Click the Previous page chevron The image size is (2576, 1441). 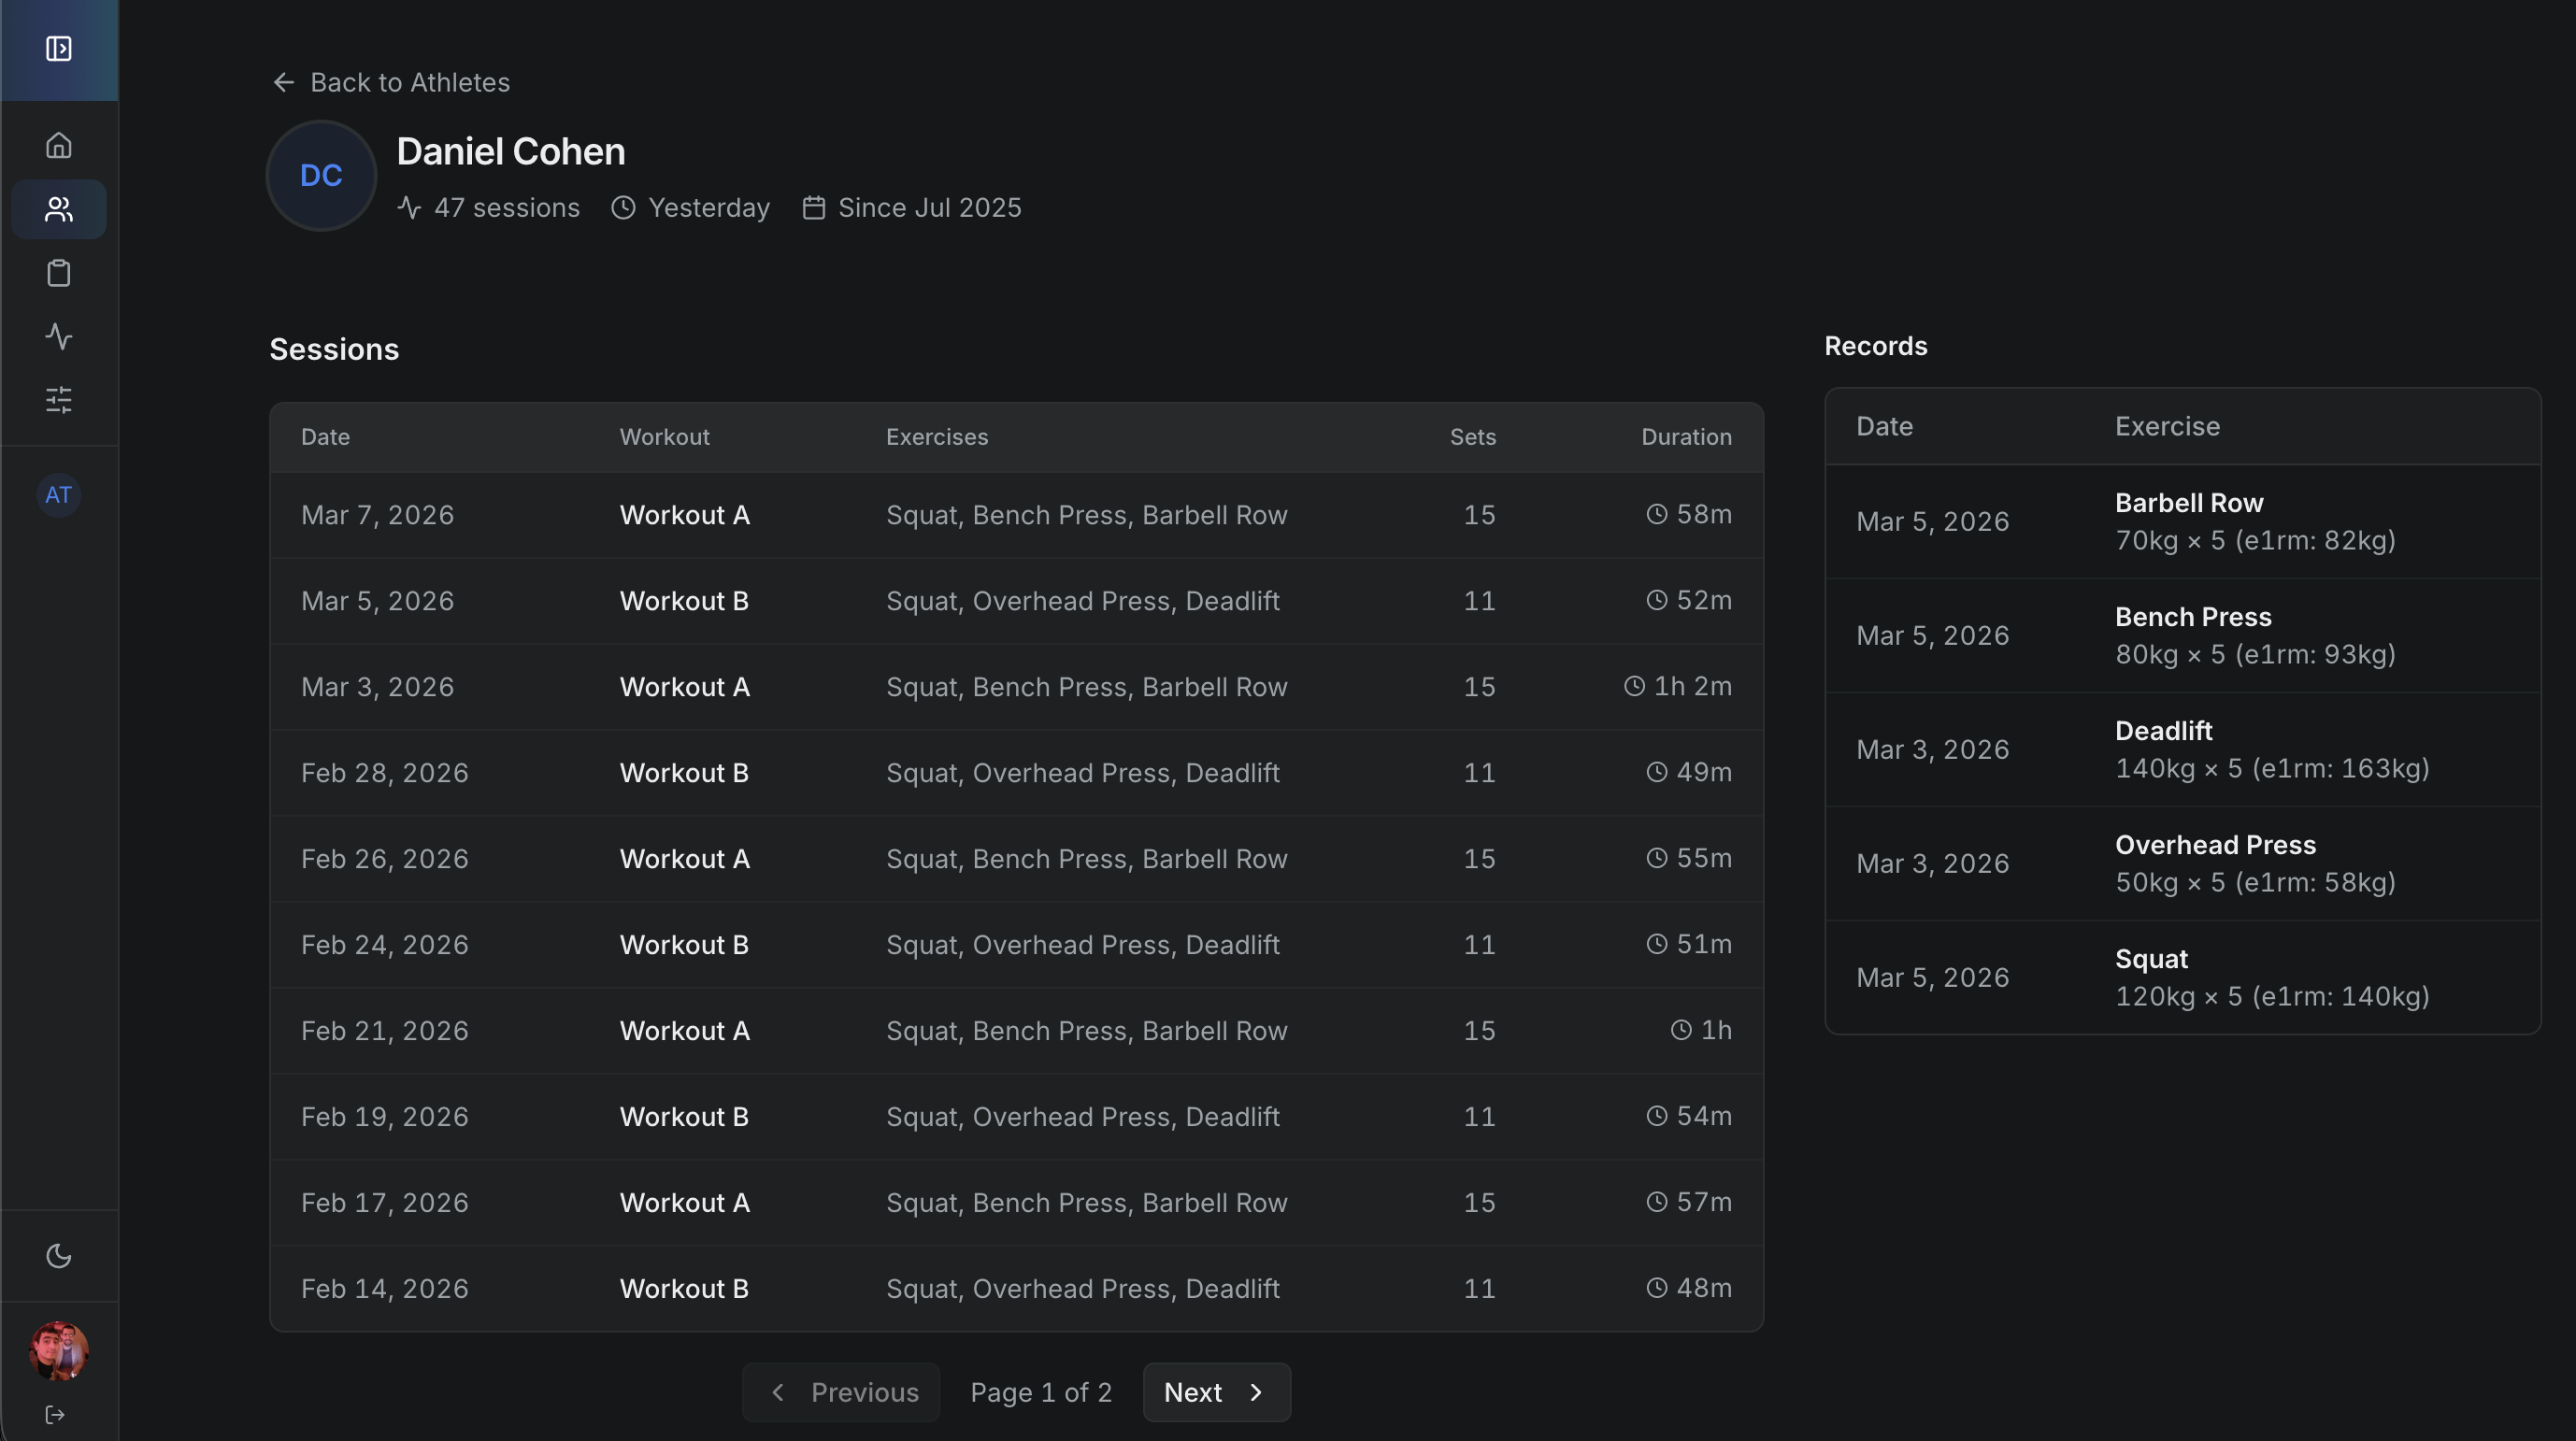(778, 1392)
